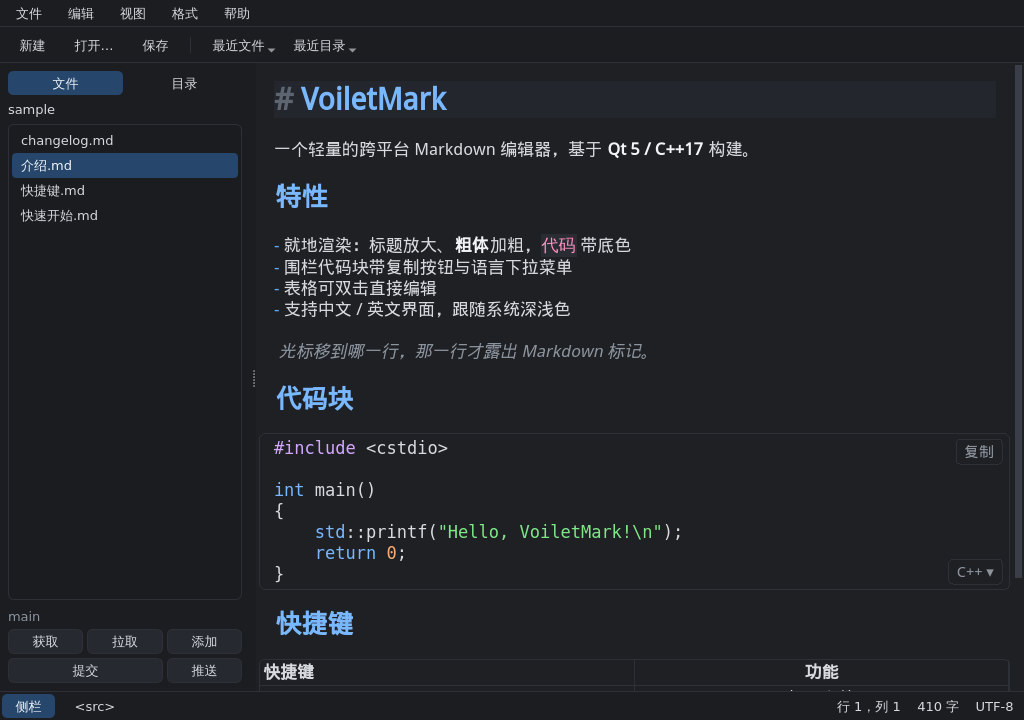Image resolution: width=1024 pixels, height=720 pixels.
Task: Click the 快捷键 section heading in editor
Action: [315, 623]
